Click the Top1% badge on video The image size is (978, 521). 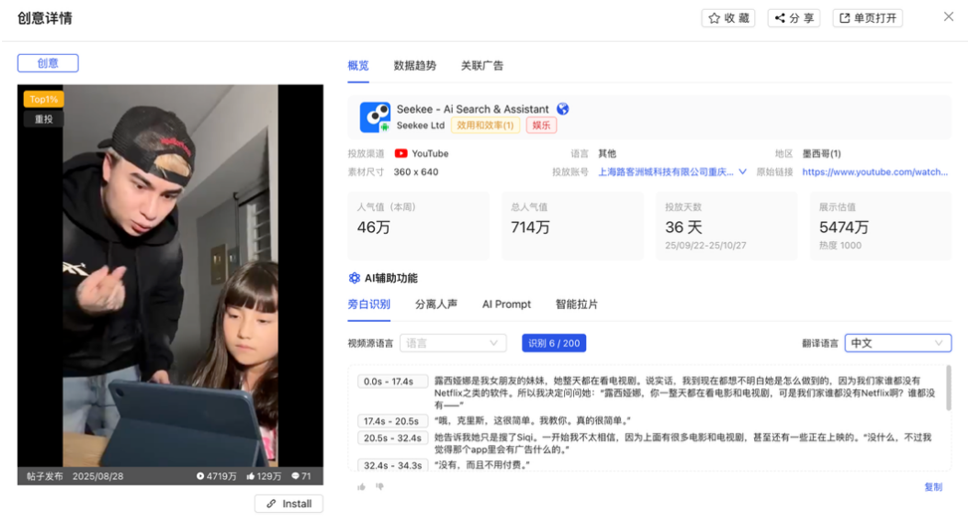(x=44, y=99)
